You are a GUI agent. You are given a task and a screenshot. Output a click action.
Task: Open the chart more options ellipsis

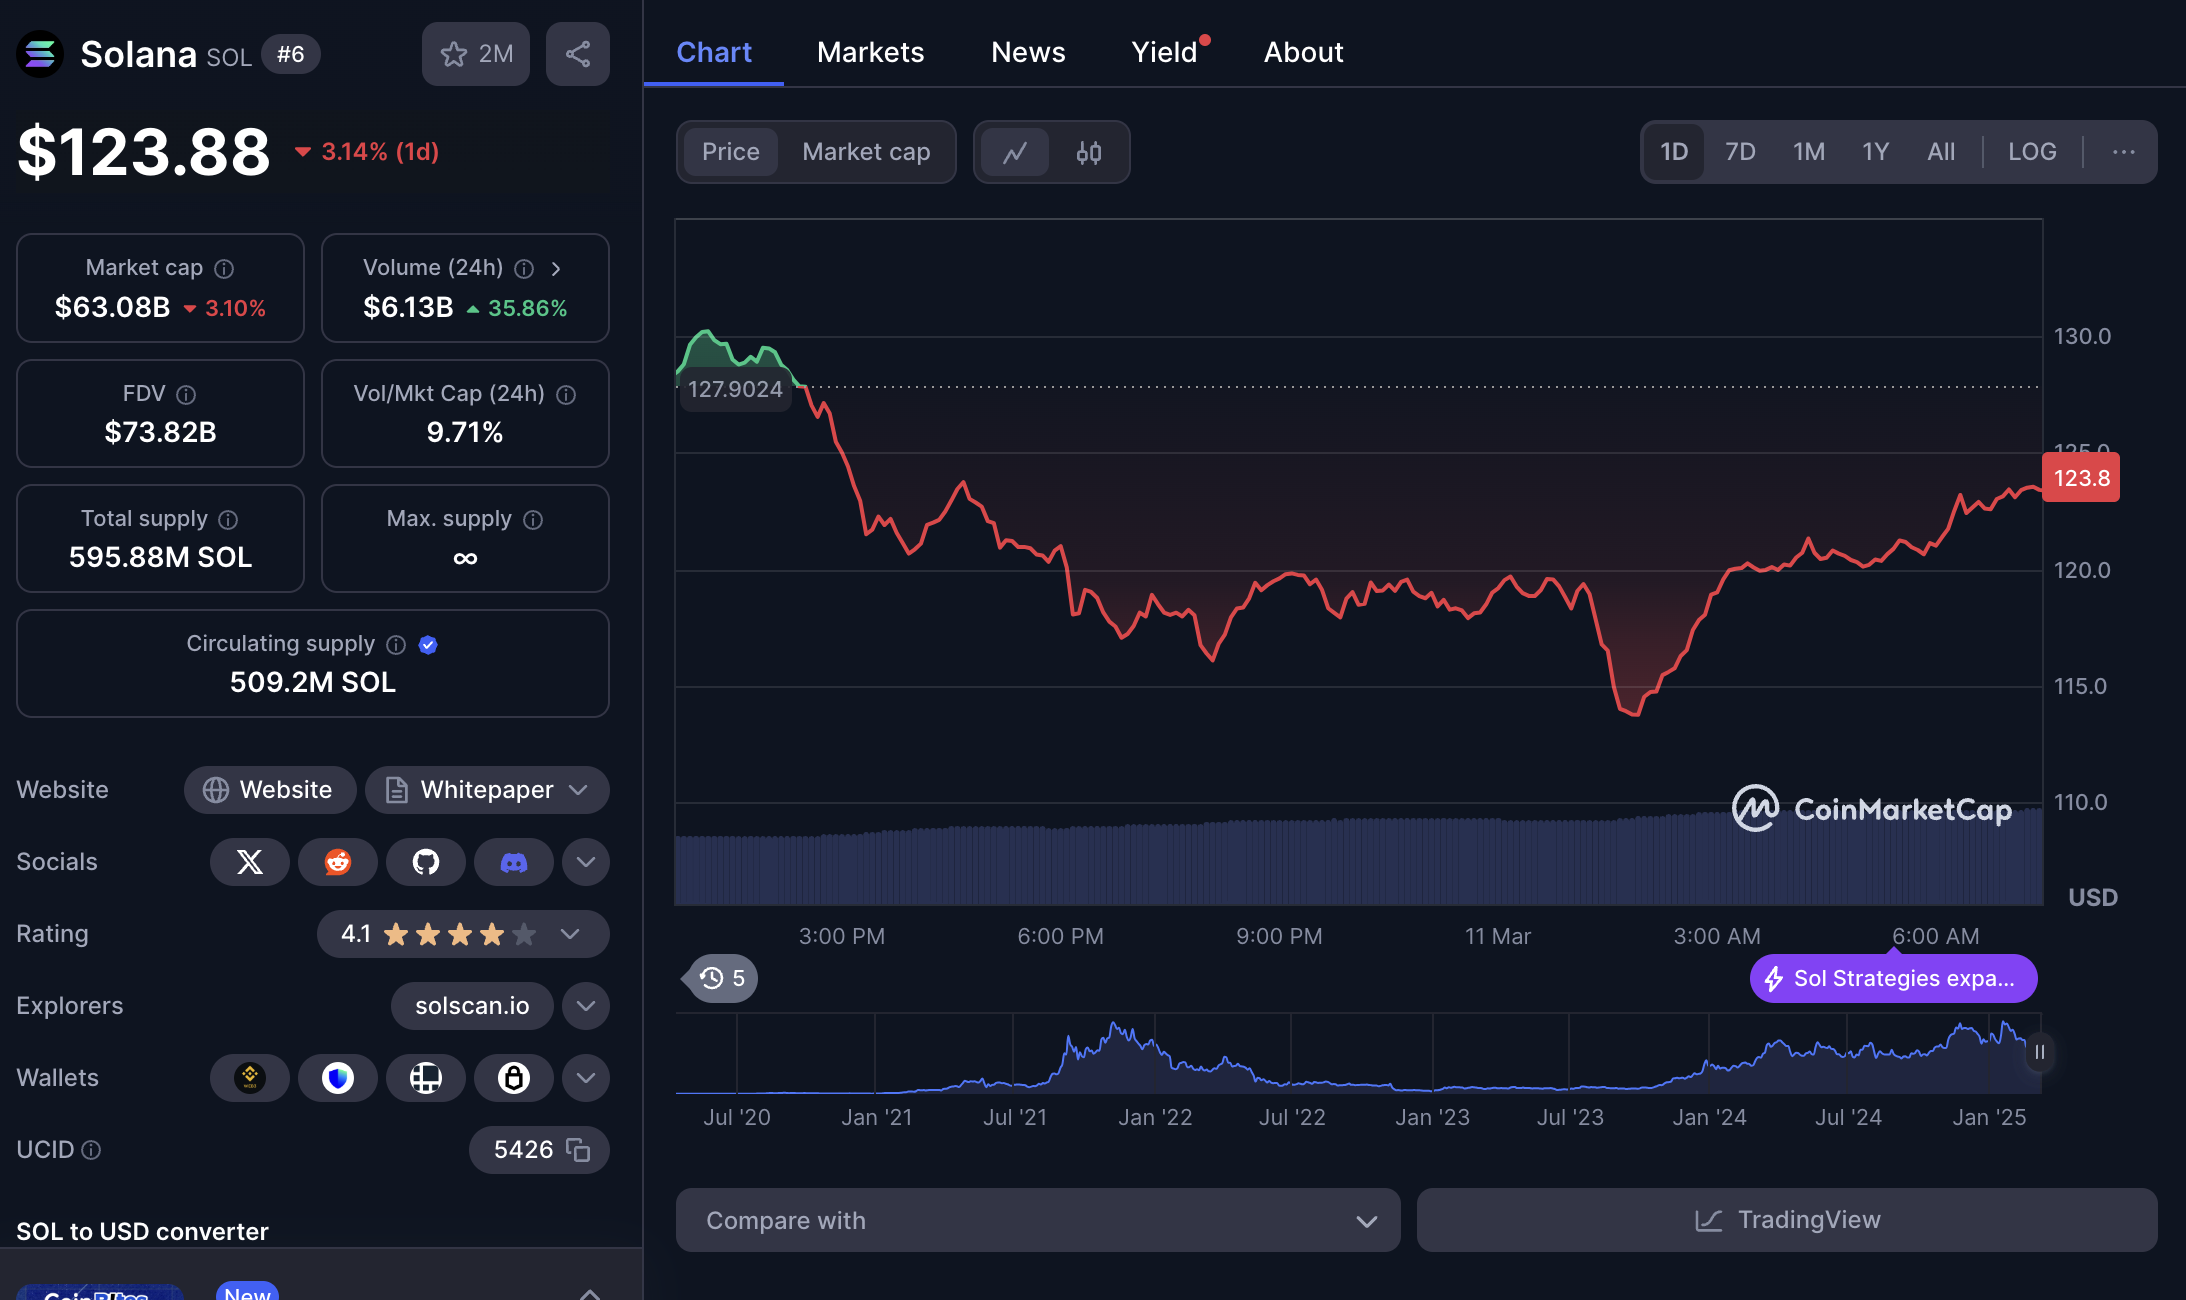[x=2124, y=152]
